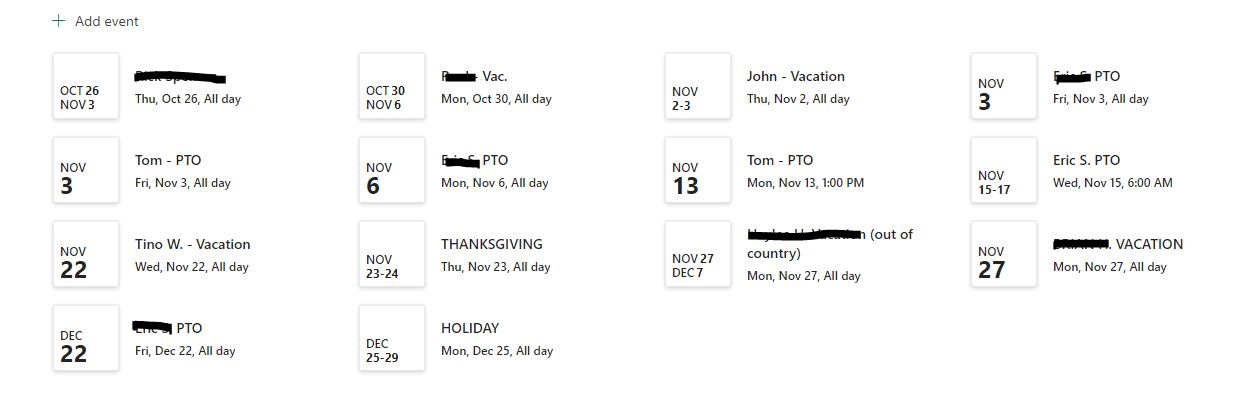Open the Tino W. - Vacation event
The width and height of the screenshot is (1250, 409).
pyautogui.click(x=192, y=245)
